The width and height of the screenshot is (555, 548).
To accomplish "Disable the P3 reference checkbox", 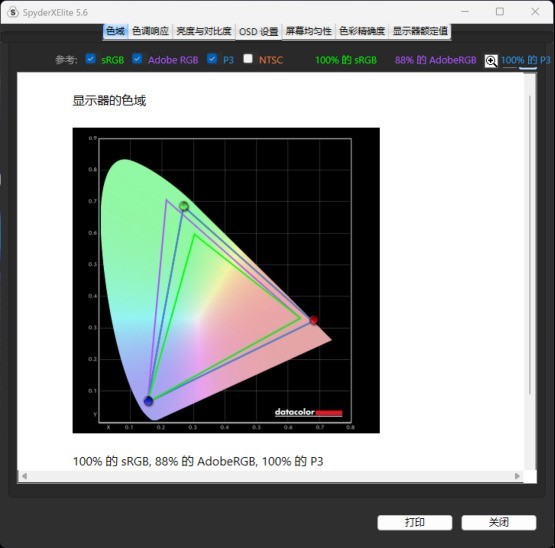I will [x=212, y=59].
